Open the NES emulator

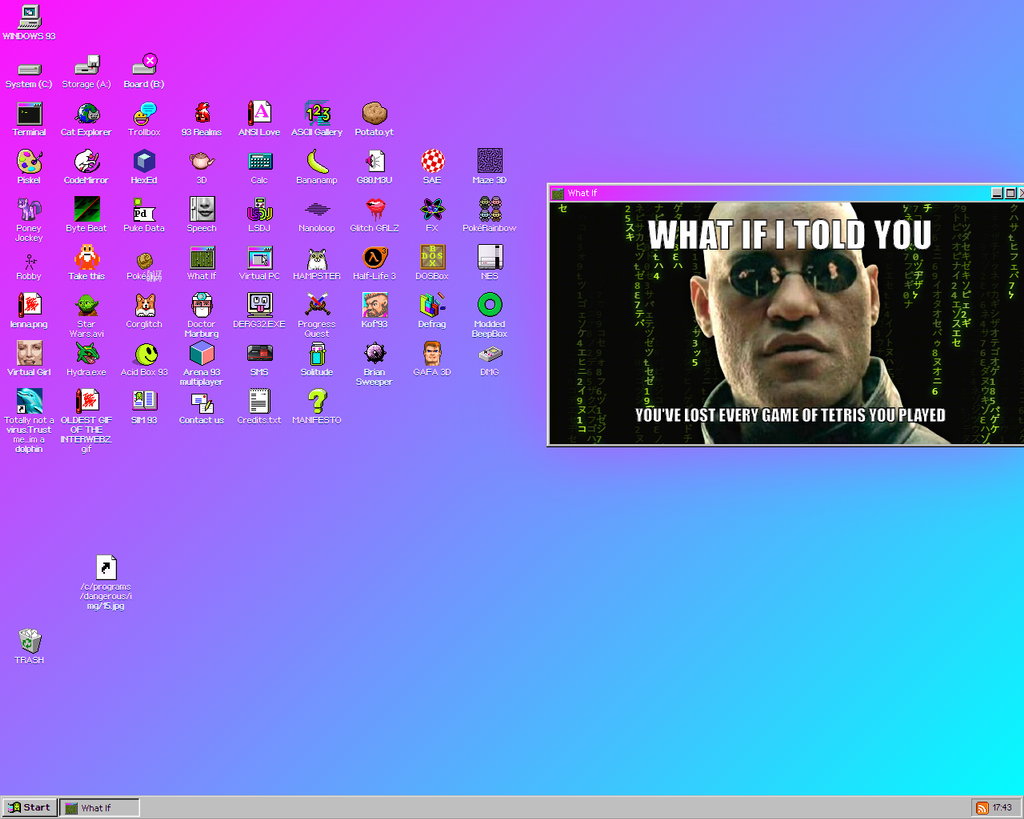[489, 259]
